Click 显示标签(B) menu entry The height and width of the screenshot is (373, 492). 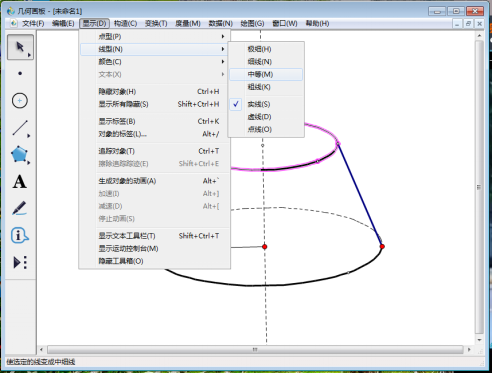(x=155, y=122)
